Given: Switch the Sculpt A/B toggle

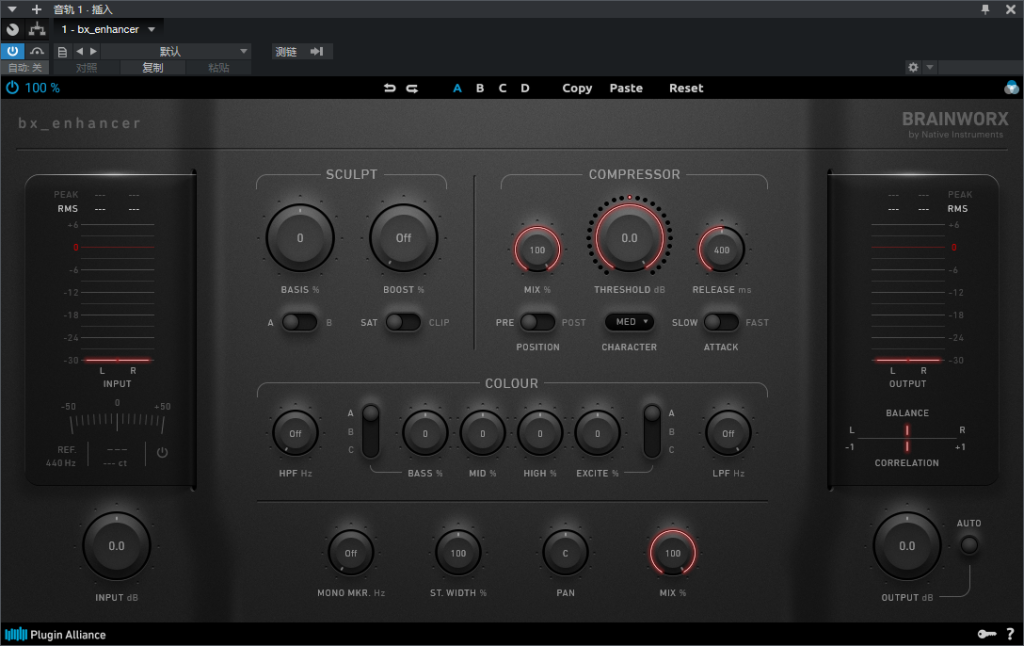Looking at the screenshot, I should 299,322.
